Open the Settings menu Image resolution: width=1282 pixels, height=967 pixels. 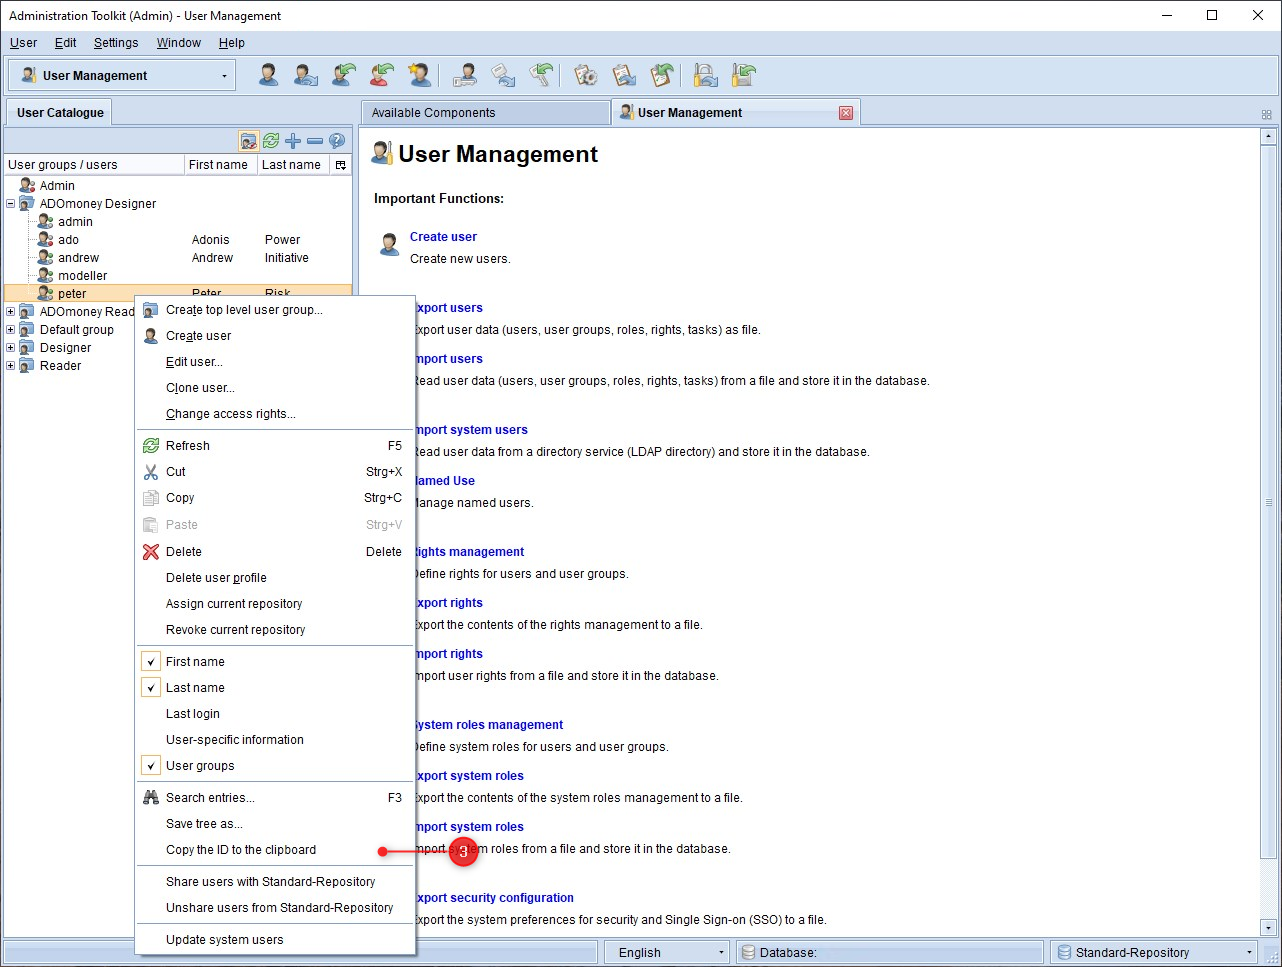pyautogui.click(x=116, y=43)
